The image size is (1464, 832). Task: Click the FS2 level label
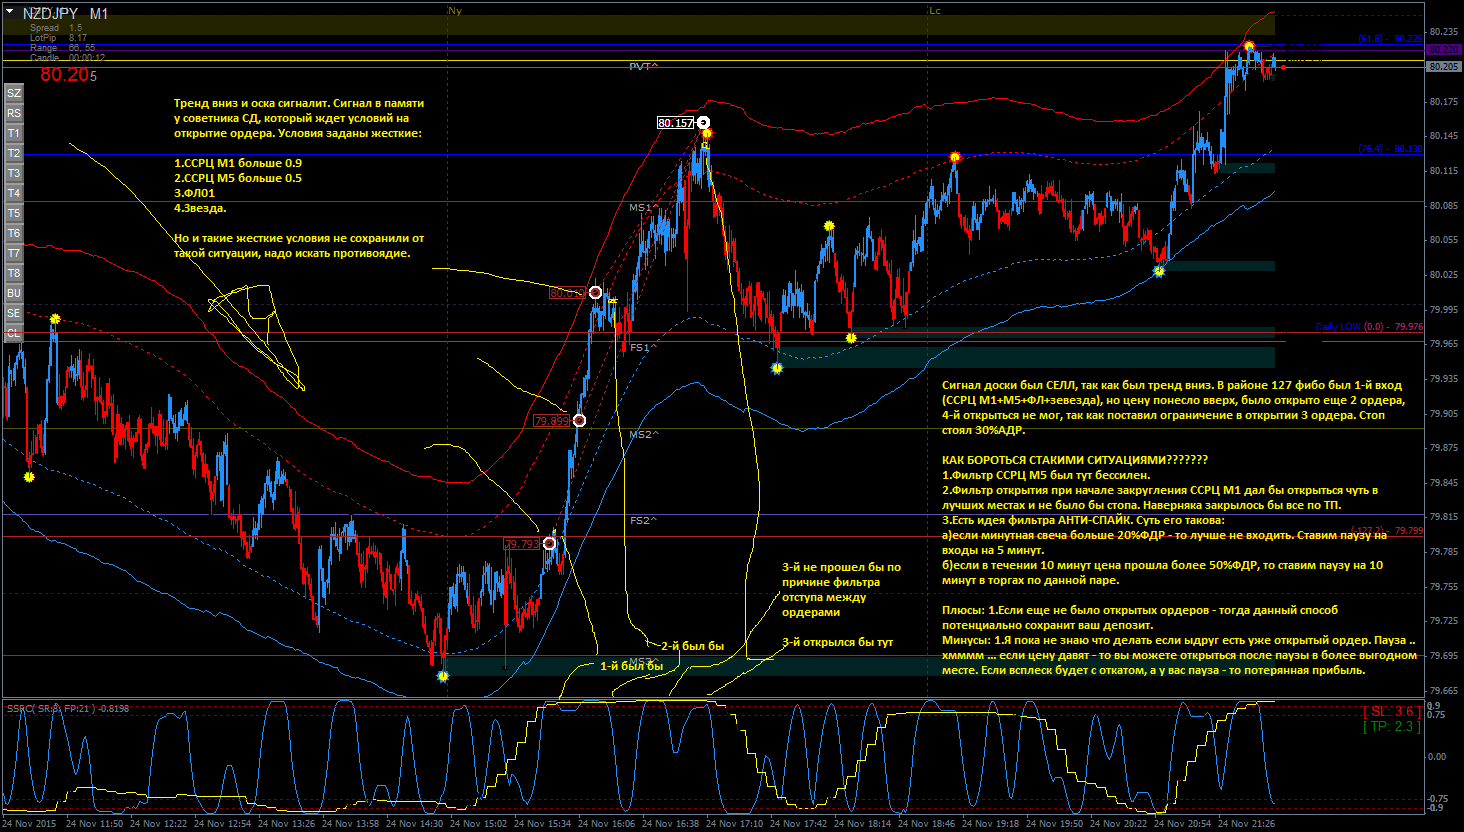point(643,521)
